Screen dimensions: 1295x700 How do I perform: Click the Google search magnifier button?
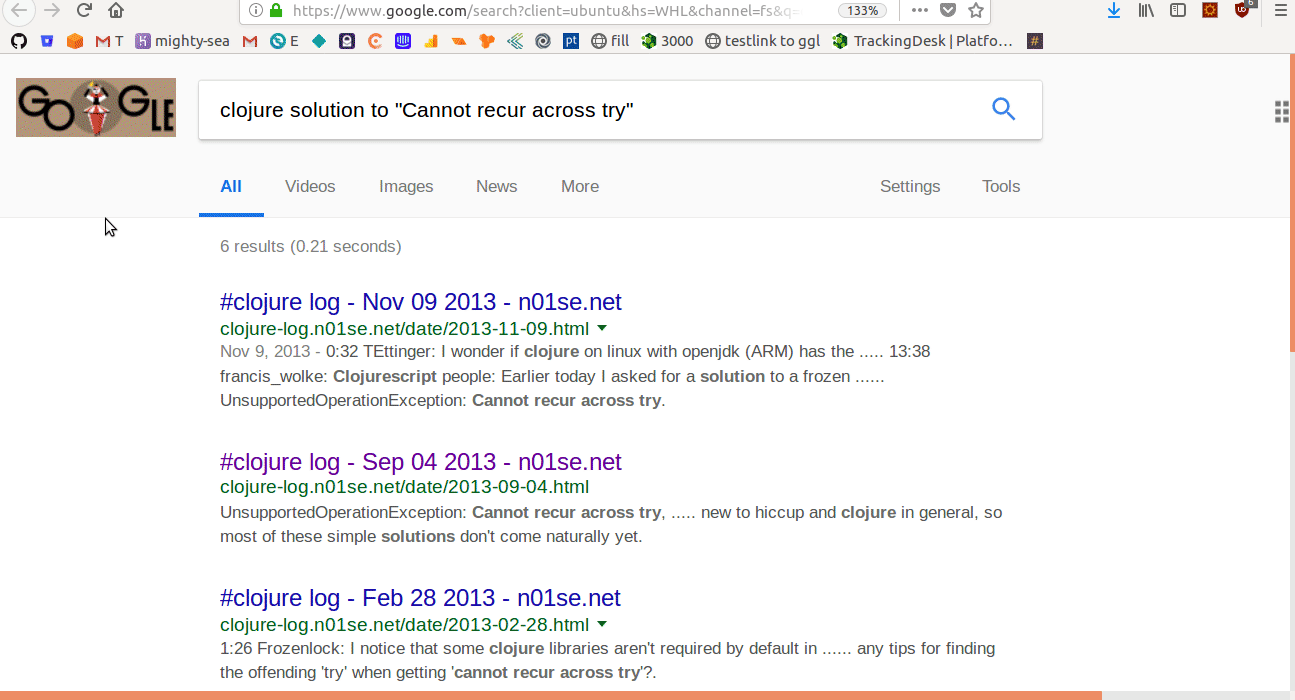1004,109
